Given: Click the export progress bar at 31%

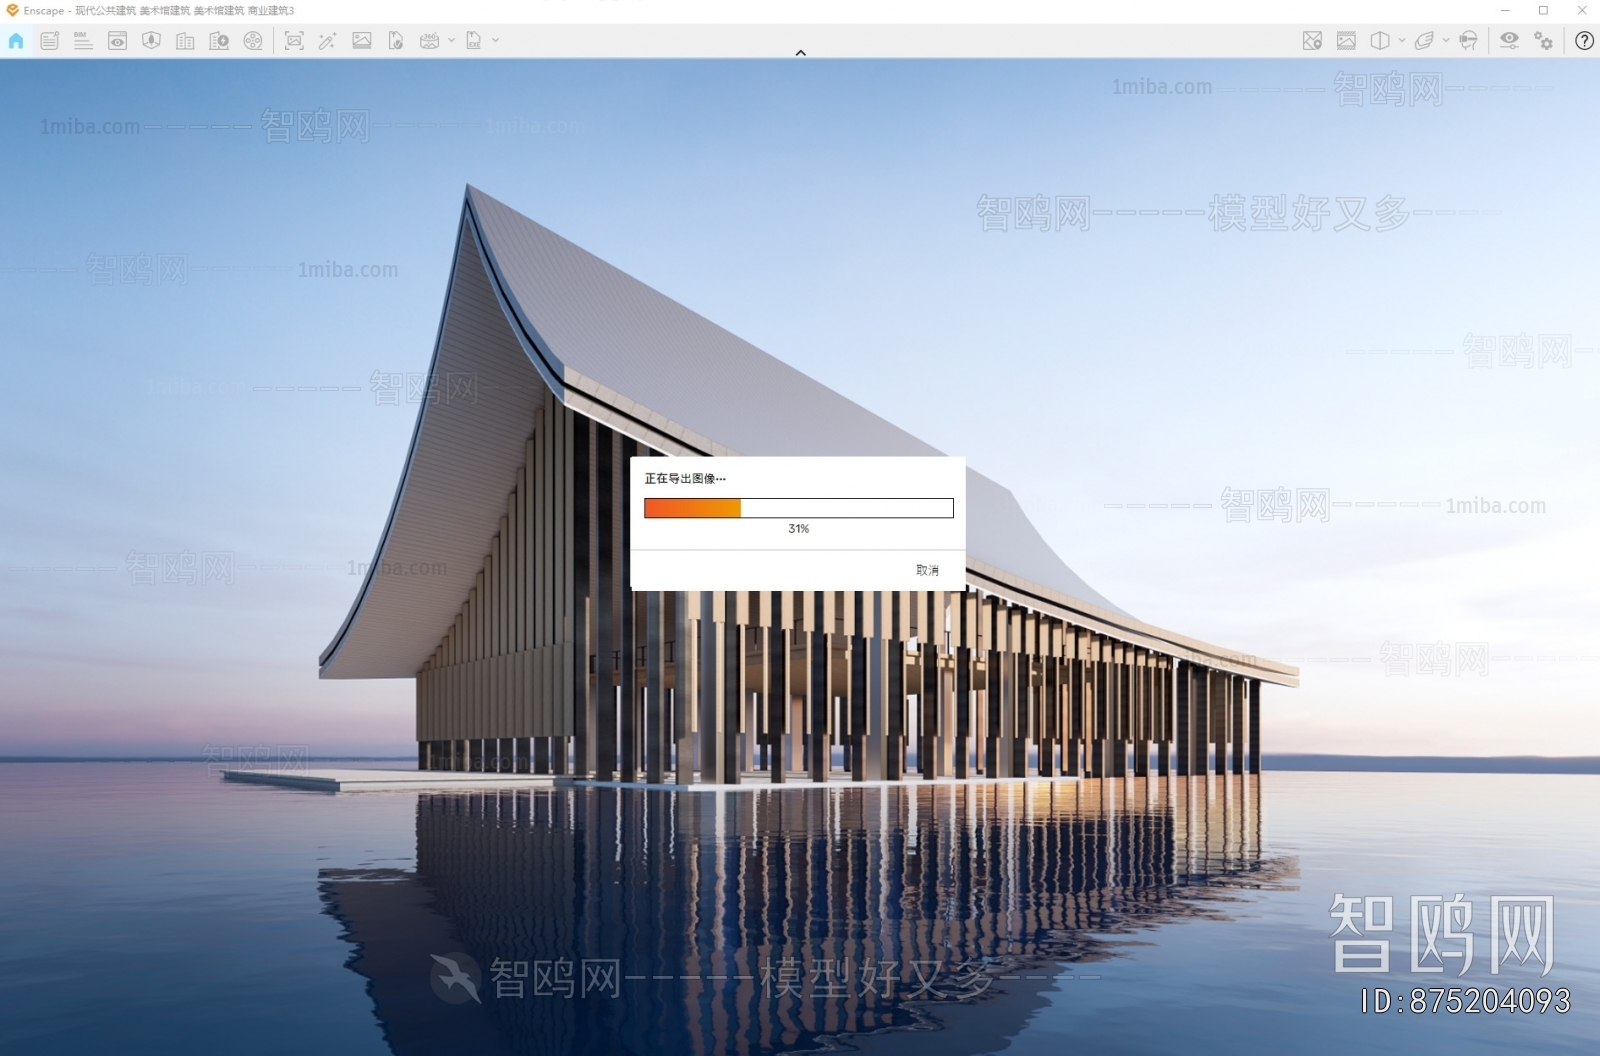Looking at the screenshot, I should point(798,508).
